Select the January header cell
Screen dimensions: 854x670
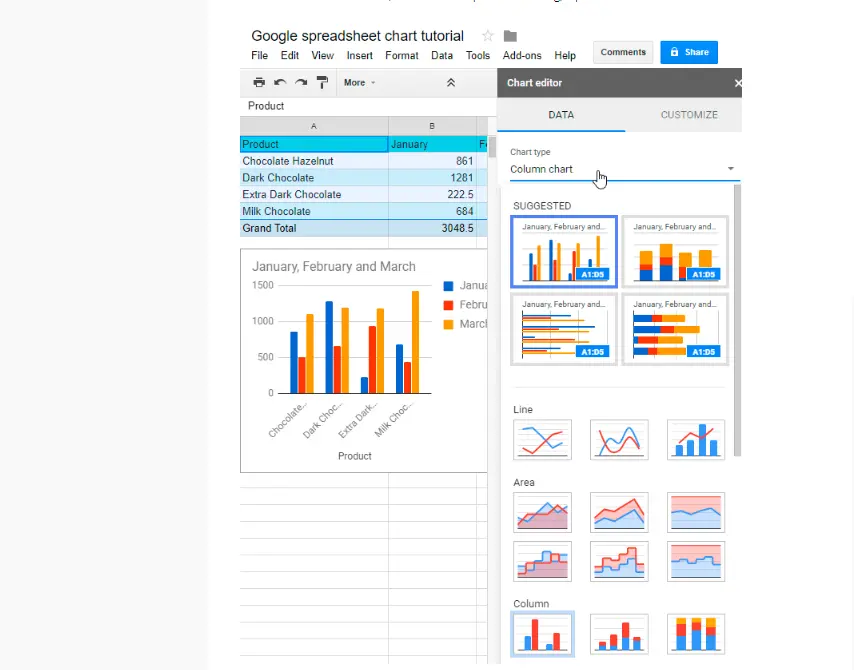pos(432,144)
